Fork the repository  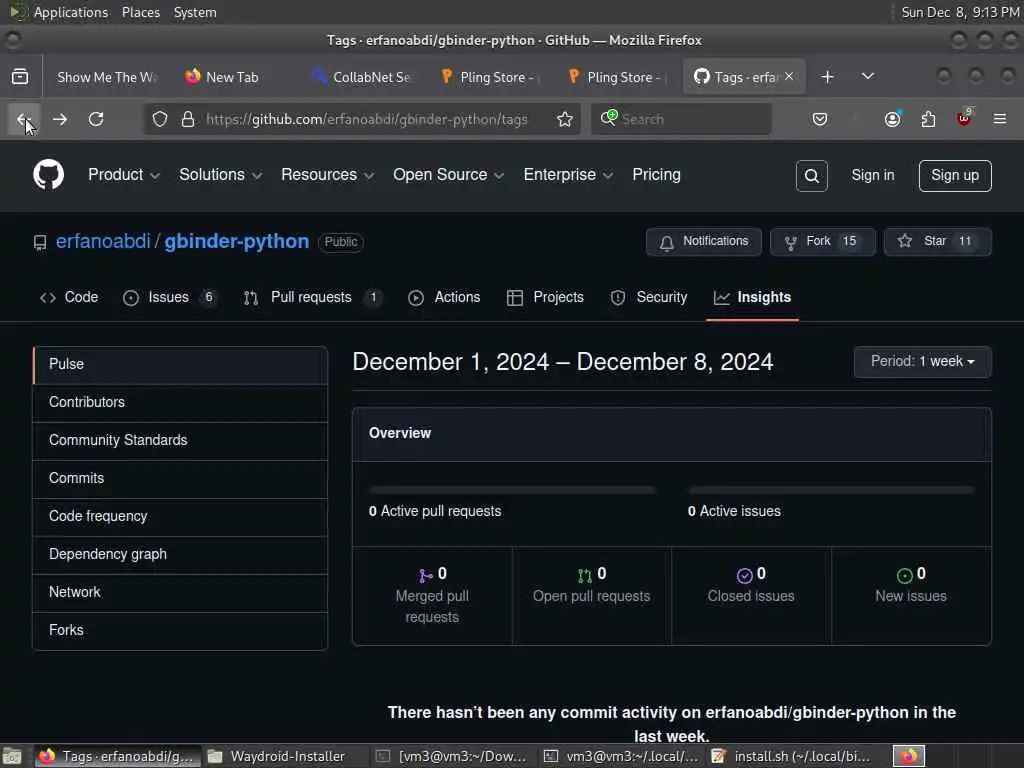pyautogui.click(x=822, y=242)
